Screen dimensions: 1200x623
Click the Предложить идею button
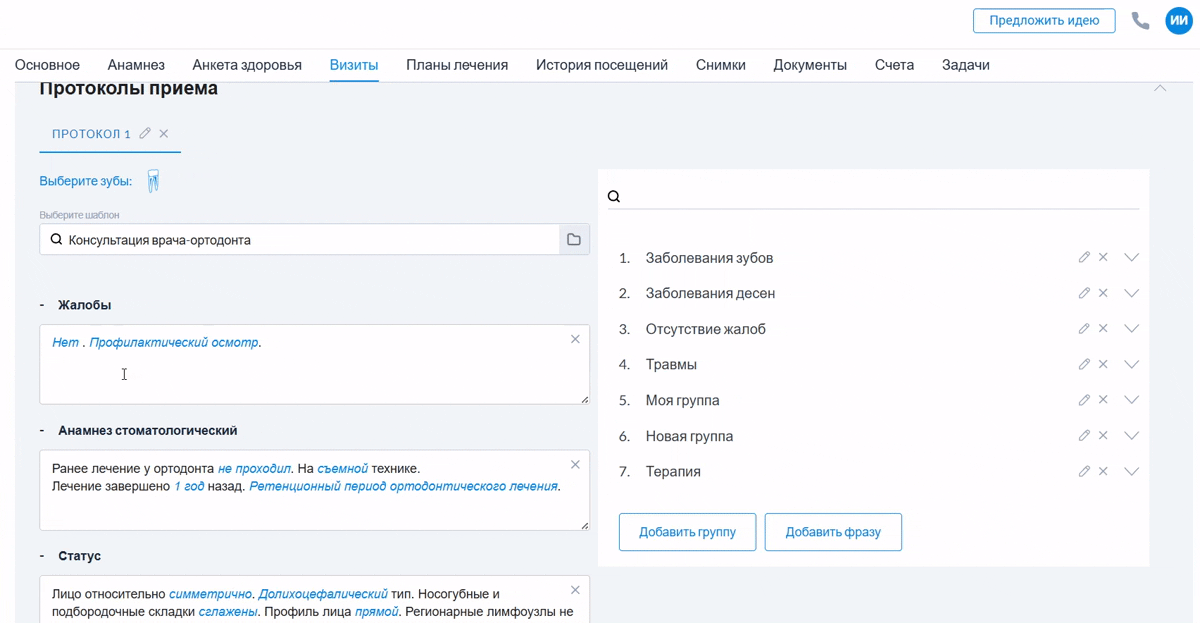click(1044, 20)
